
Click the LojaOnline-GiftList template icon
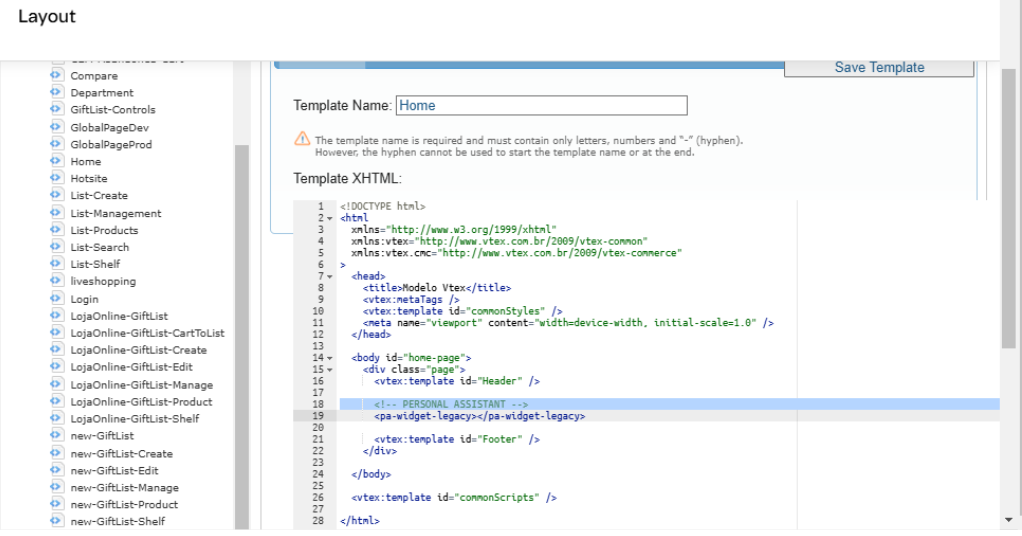tap(56, 315)
